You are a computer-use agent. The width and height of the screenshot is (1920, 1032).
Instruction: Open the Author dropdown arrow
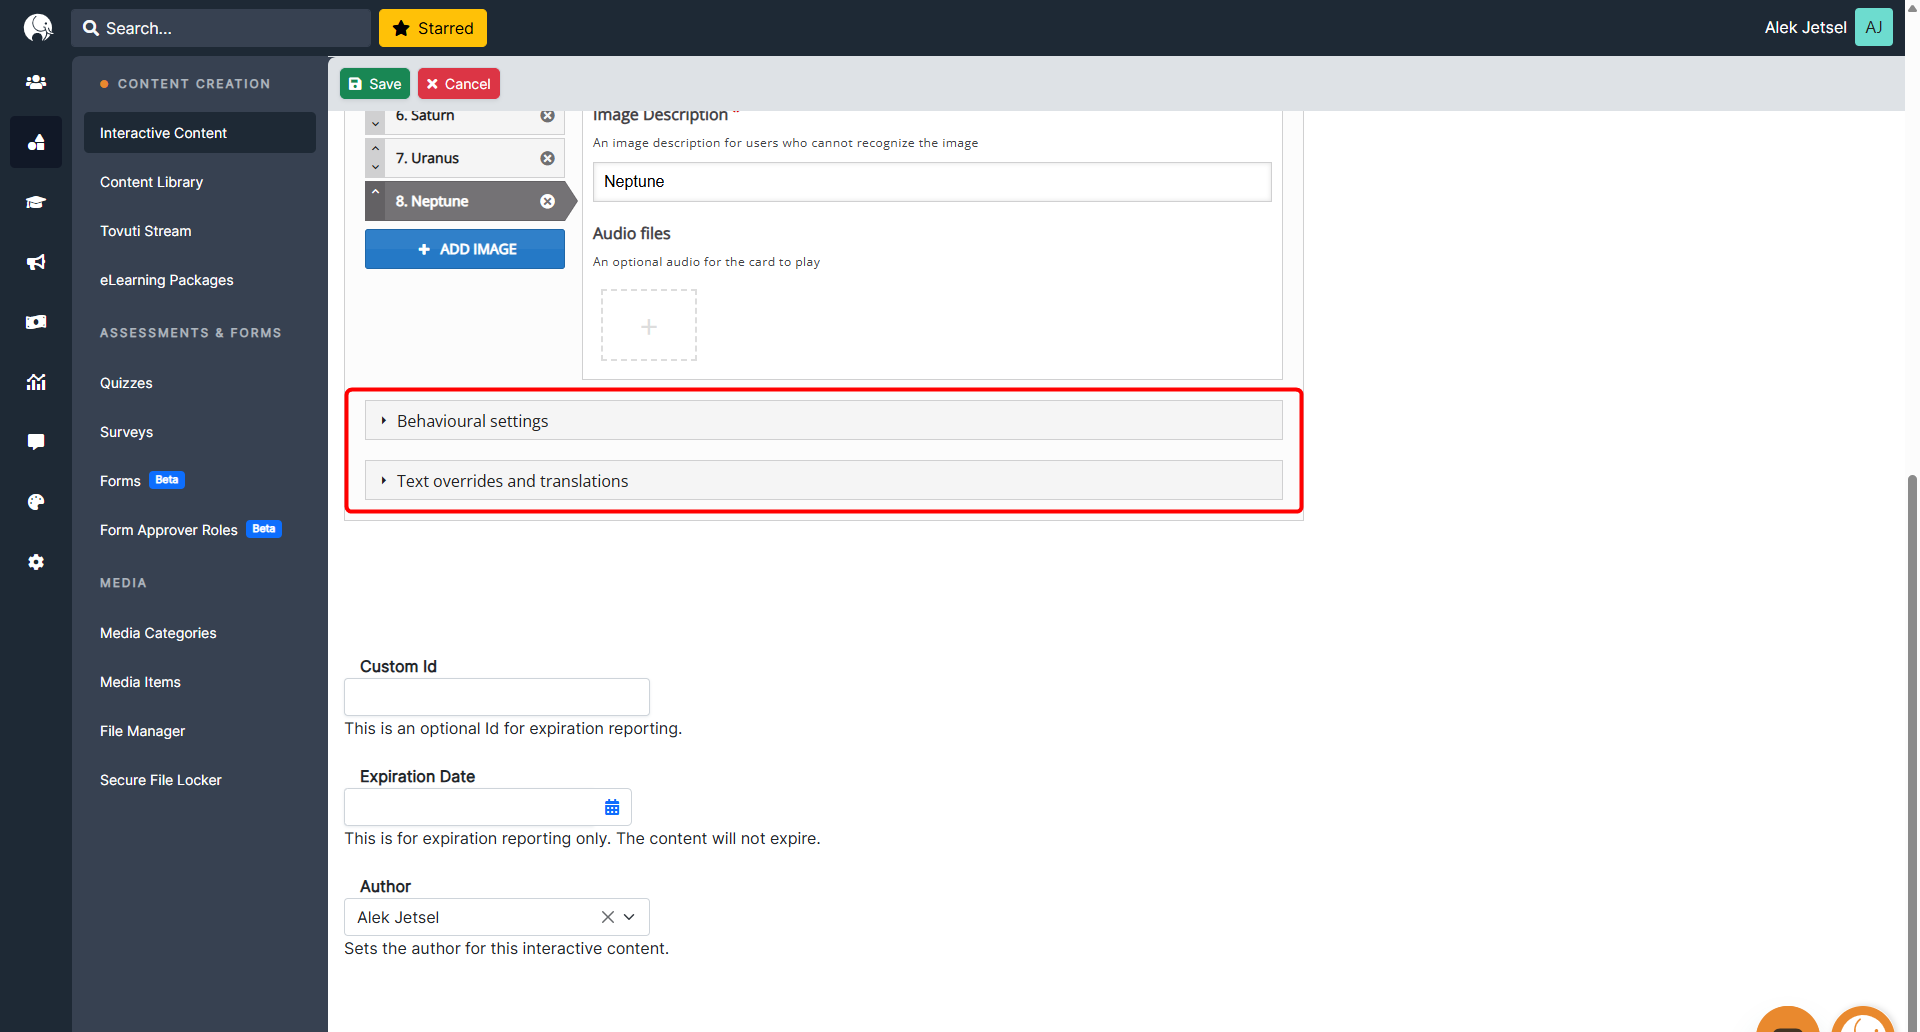click(x=630, y=917)
